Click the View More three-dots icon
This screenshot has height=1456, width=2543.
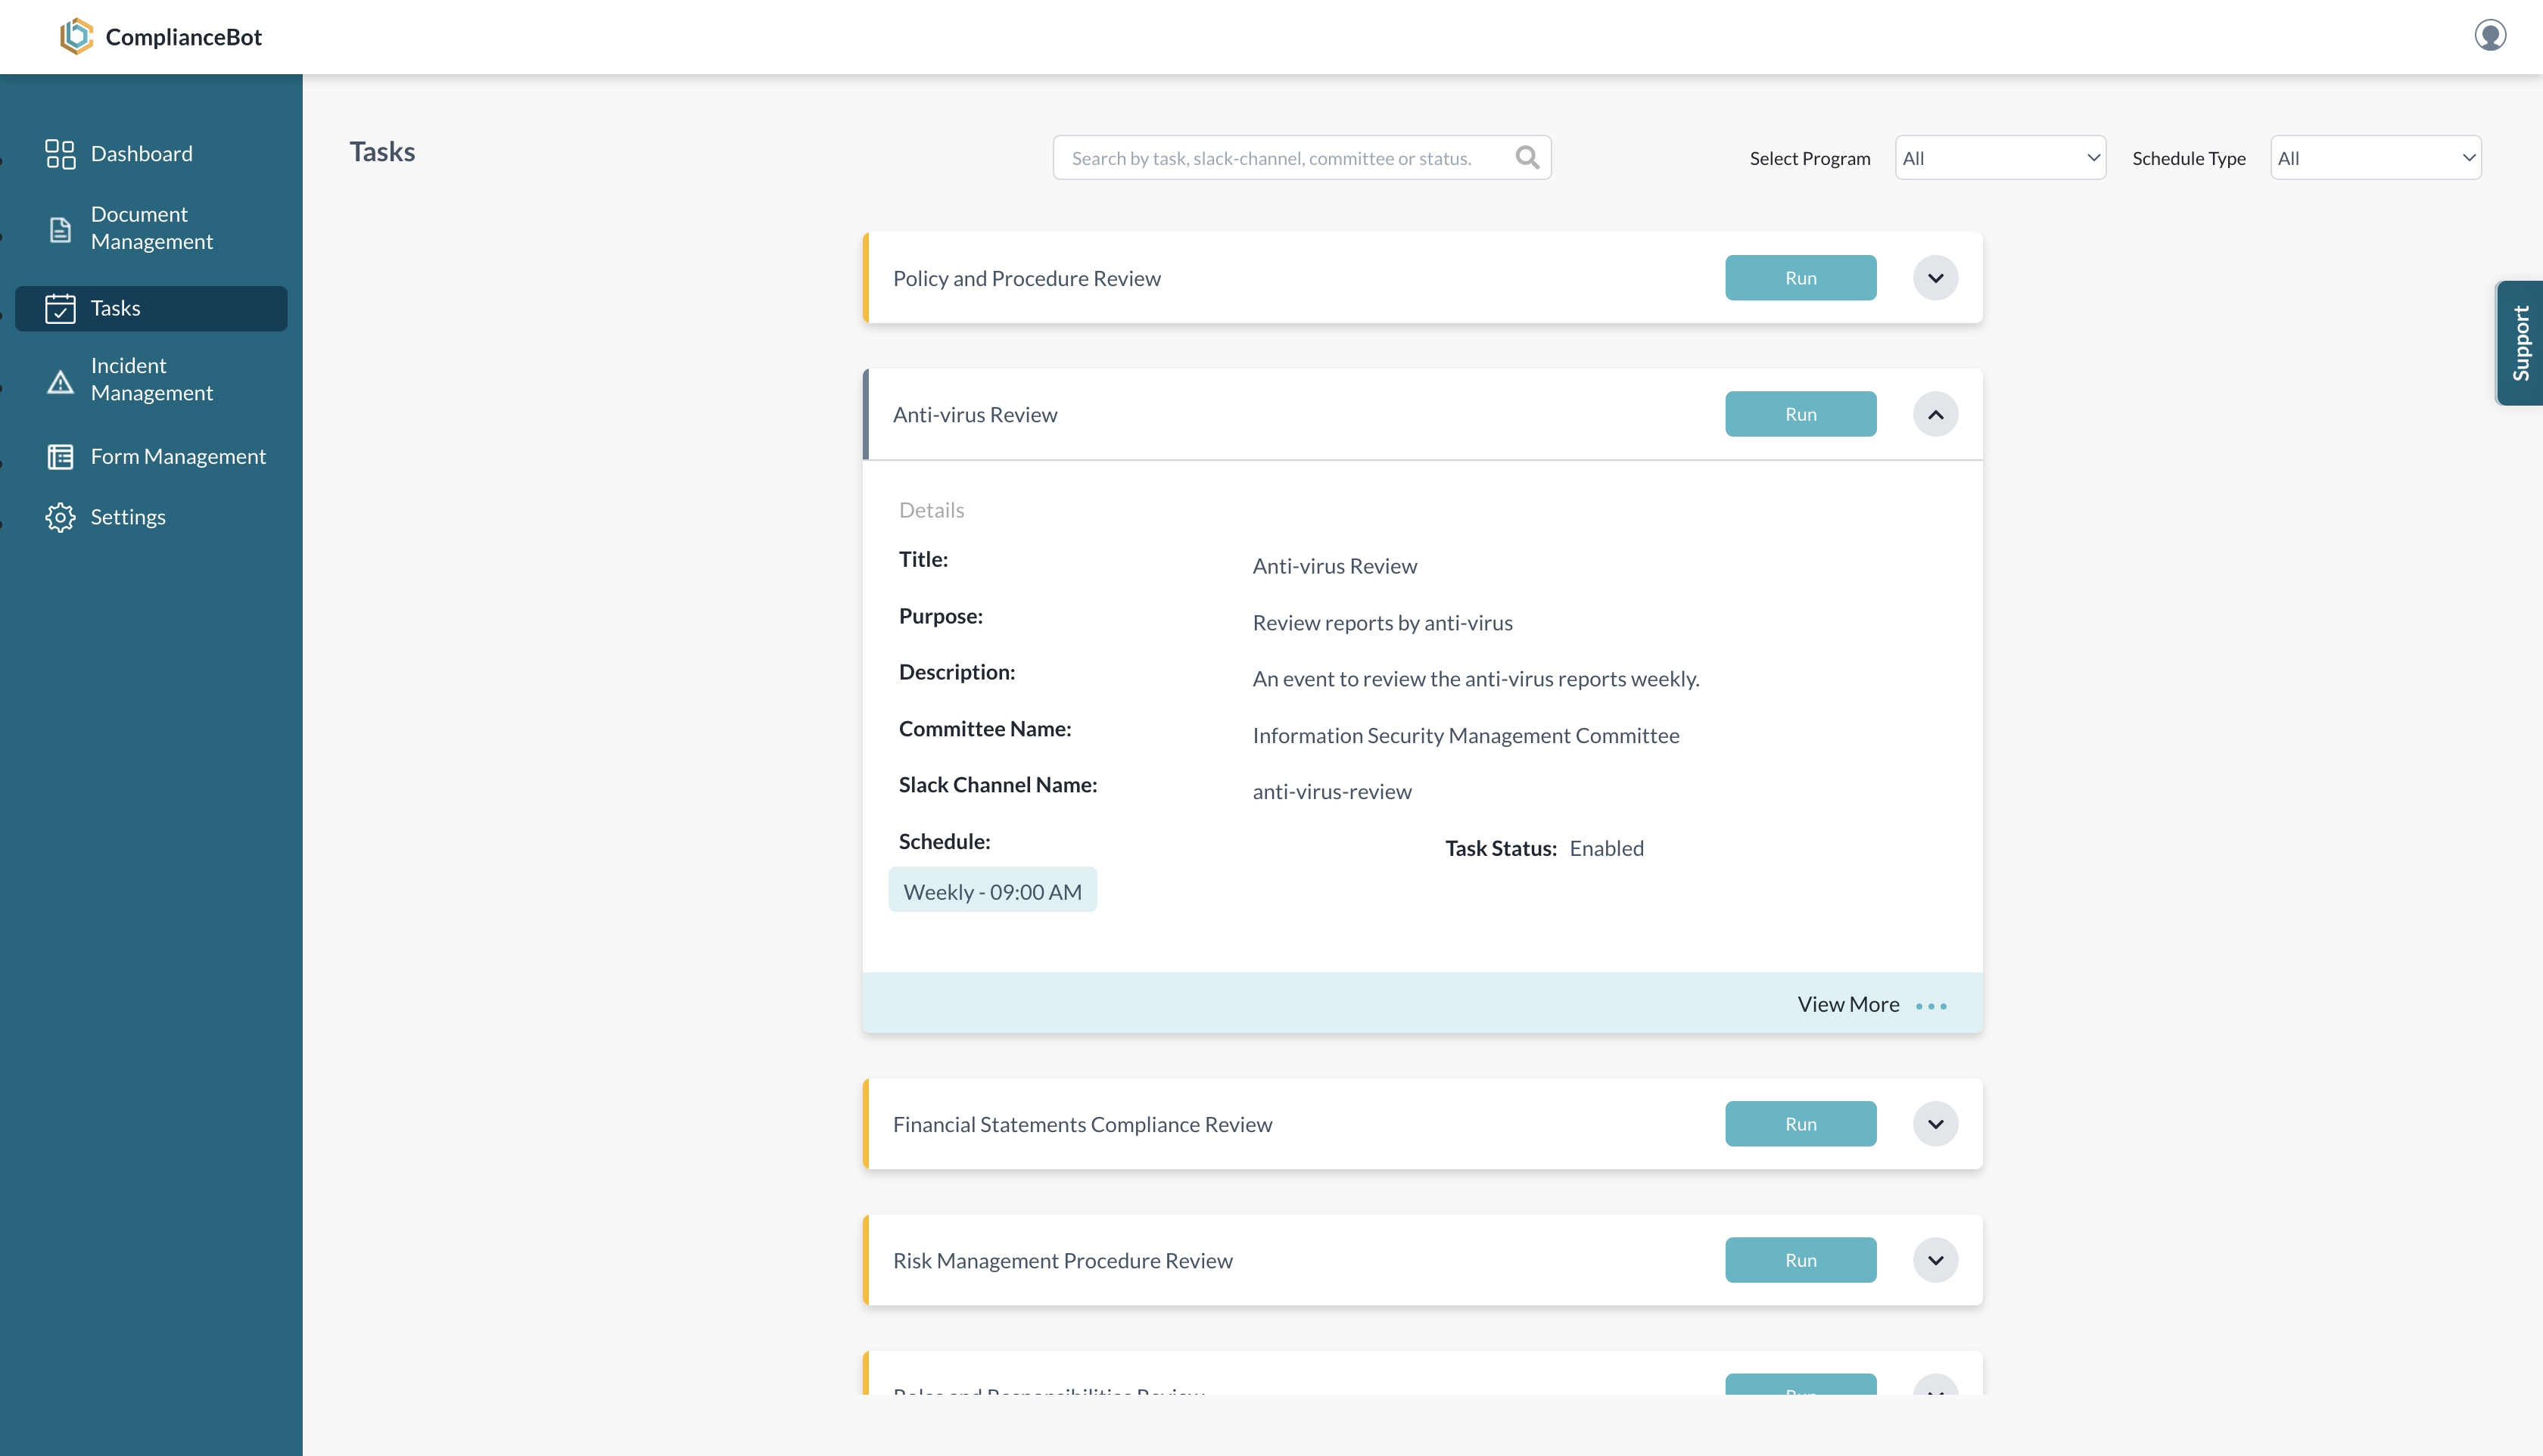point(1931,1006)
